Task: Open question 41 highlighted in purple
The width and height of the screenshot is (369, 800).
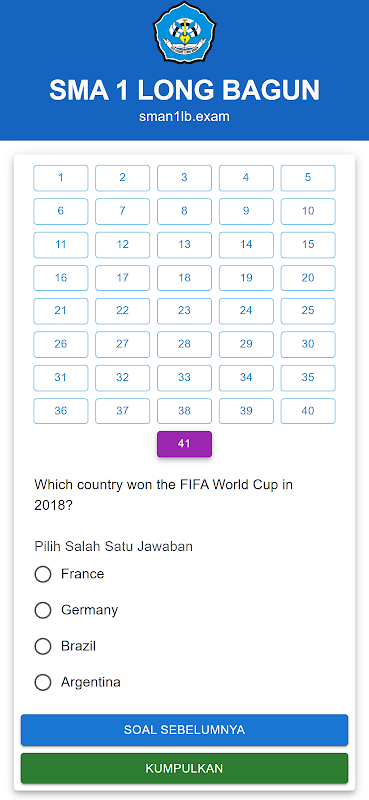Action: (x=184, y=444)
